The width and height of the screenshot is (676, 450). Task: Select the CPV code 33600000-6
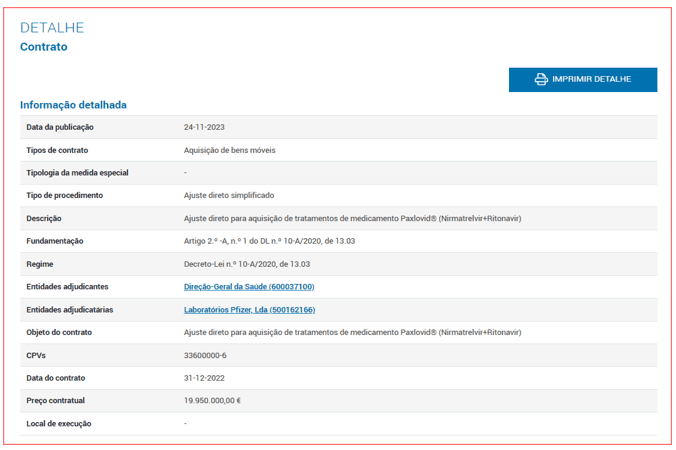[204, 355]
